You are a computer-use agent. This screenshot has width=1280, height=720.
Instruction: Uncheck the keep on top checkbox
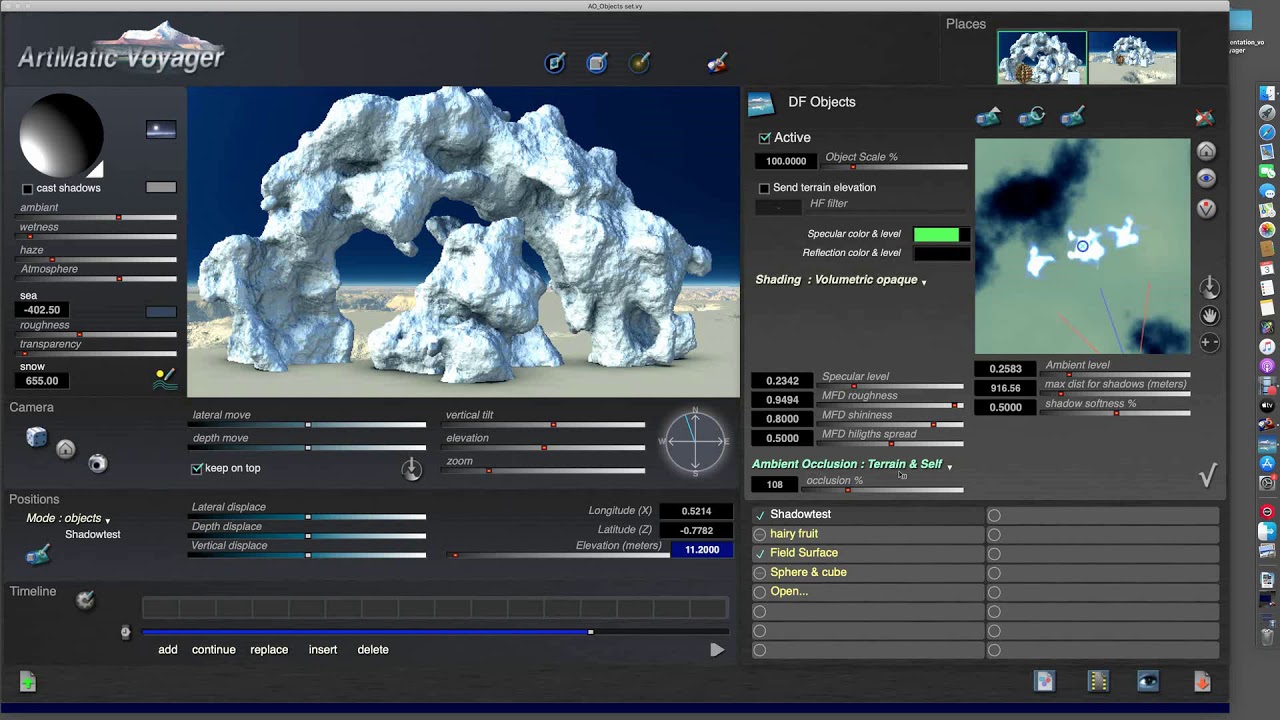(197, 469)
